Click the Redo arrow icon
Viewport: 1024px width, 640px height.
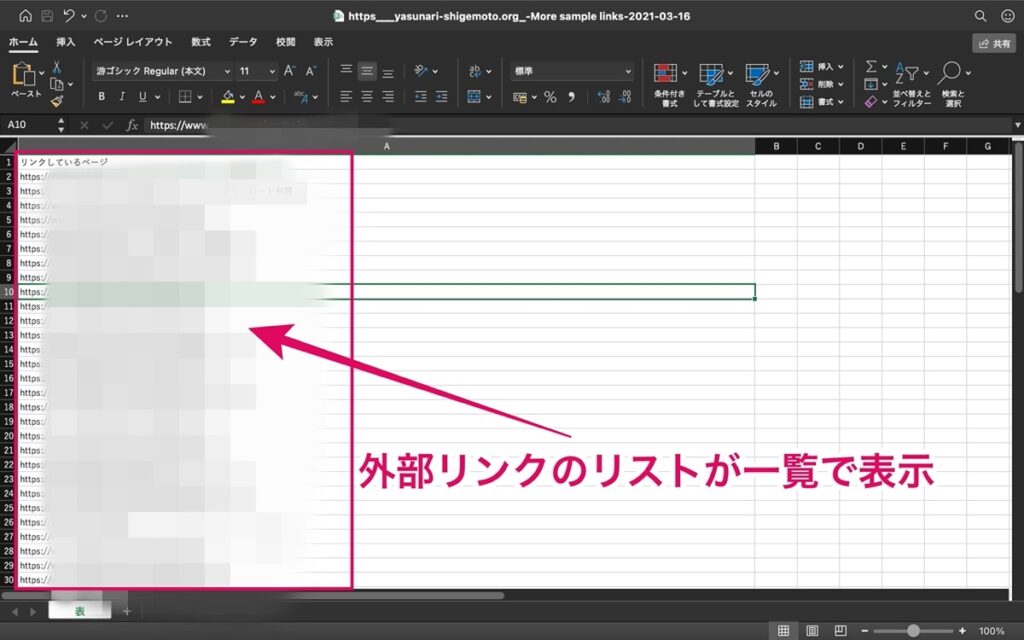pos(101,16)
